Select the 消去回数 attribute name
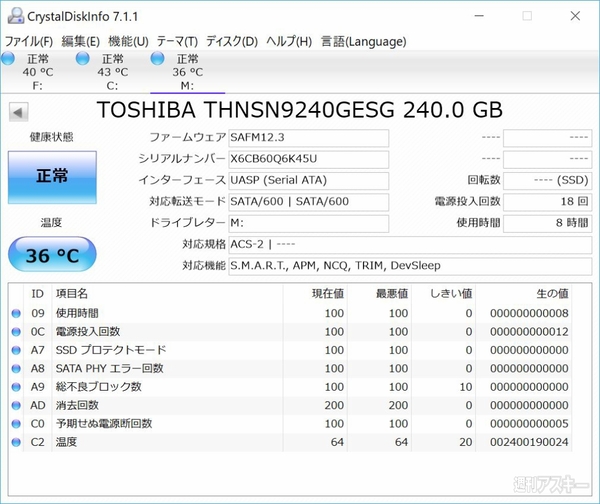The image size is (600, 504). pos(77,405)
